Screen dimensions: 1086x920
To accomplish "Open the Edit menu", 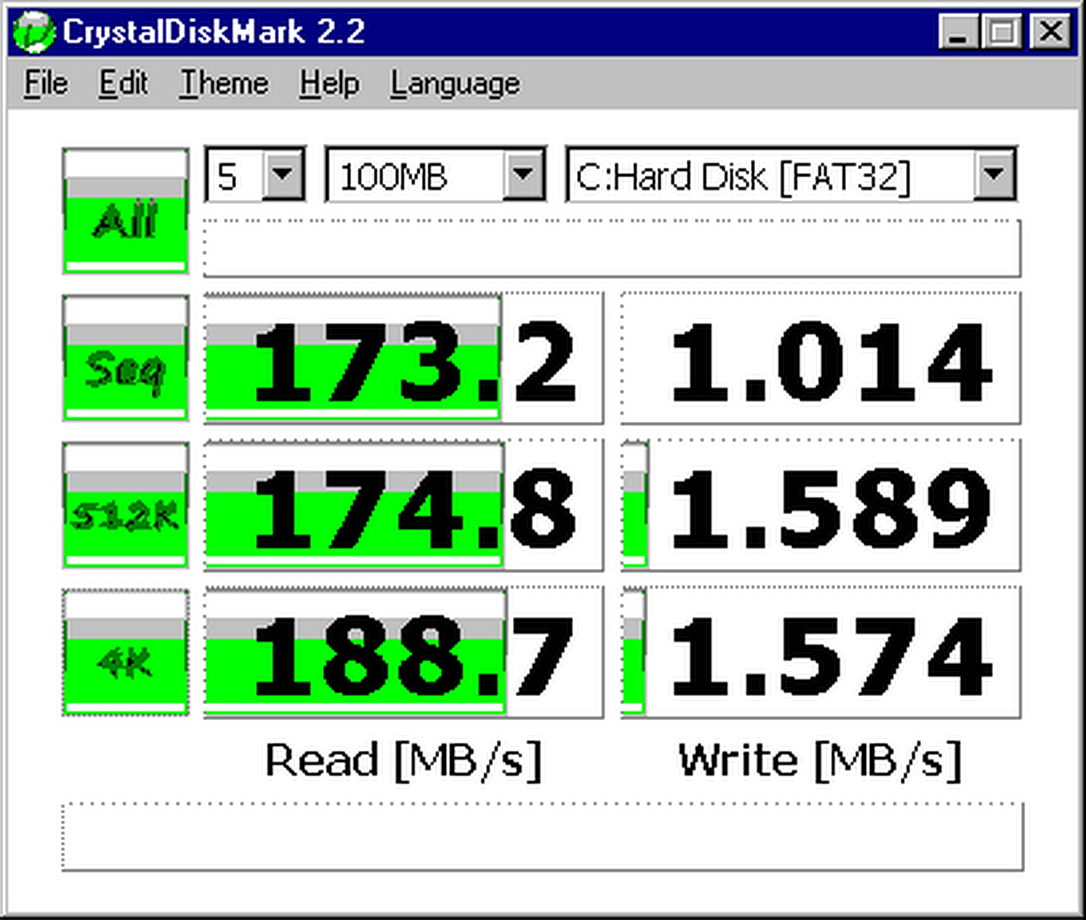I will (x=123, y=84).
